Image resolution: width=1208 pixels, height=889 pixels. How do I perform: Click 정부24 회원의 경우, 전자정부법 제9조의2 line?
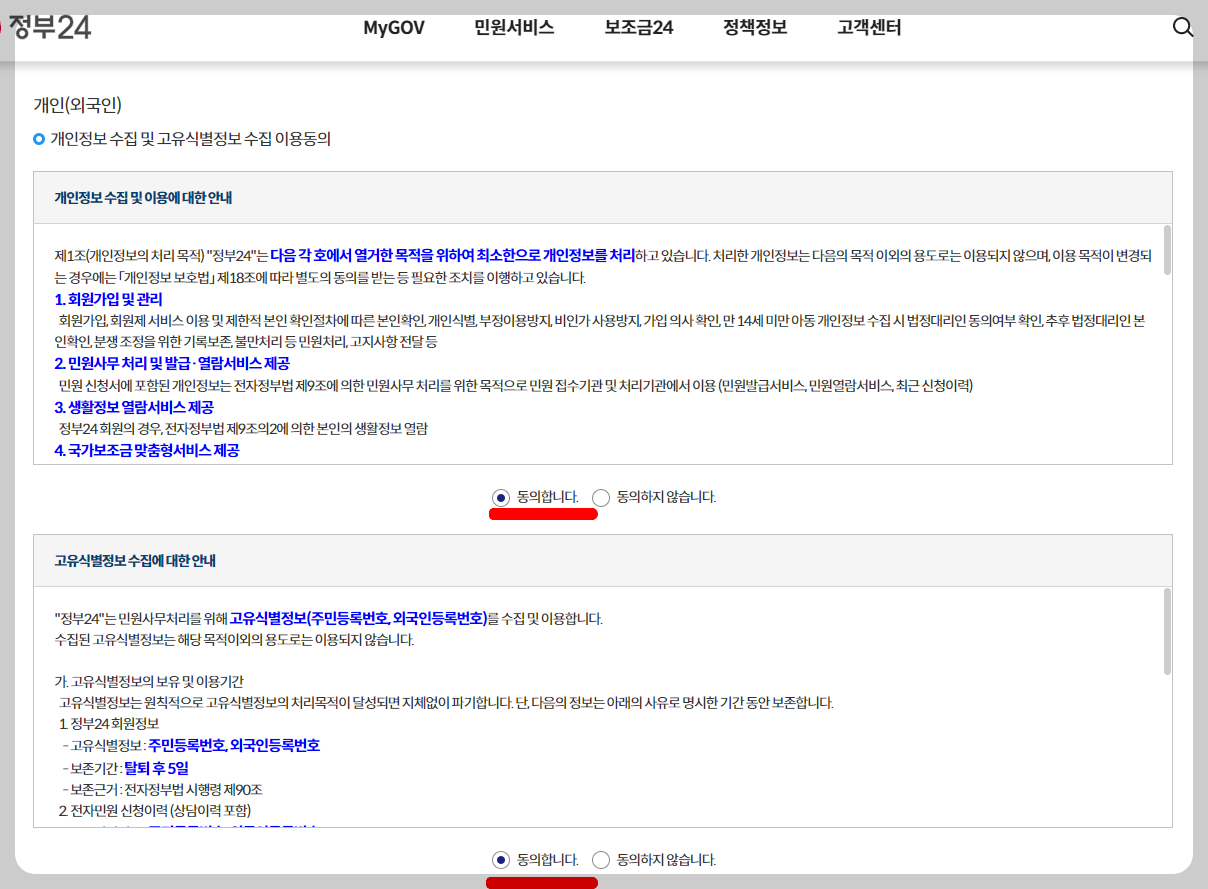coord(243,429)
